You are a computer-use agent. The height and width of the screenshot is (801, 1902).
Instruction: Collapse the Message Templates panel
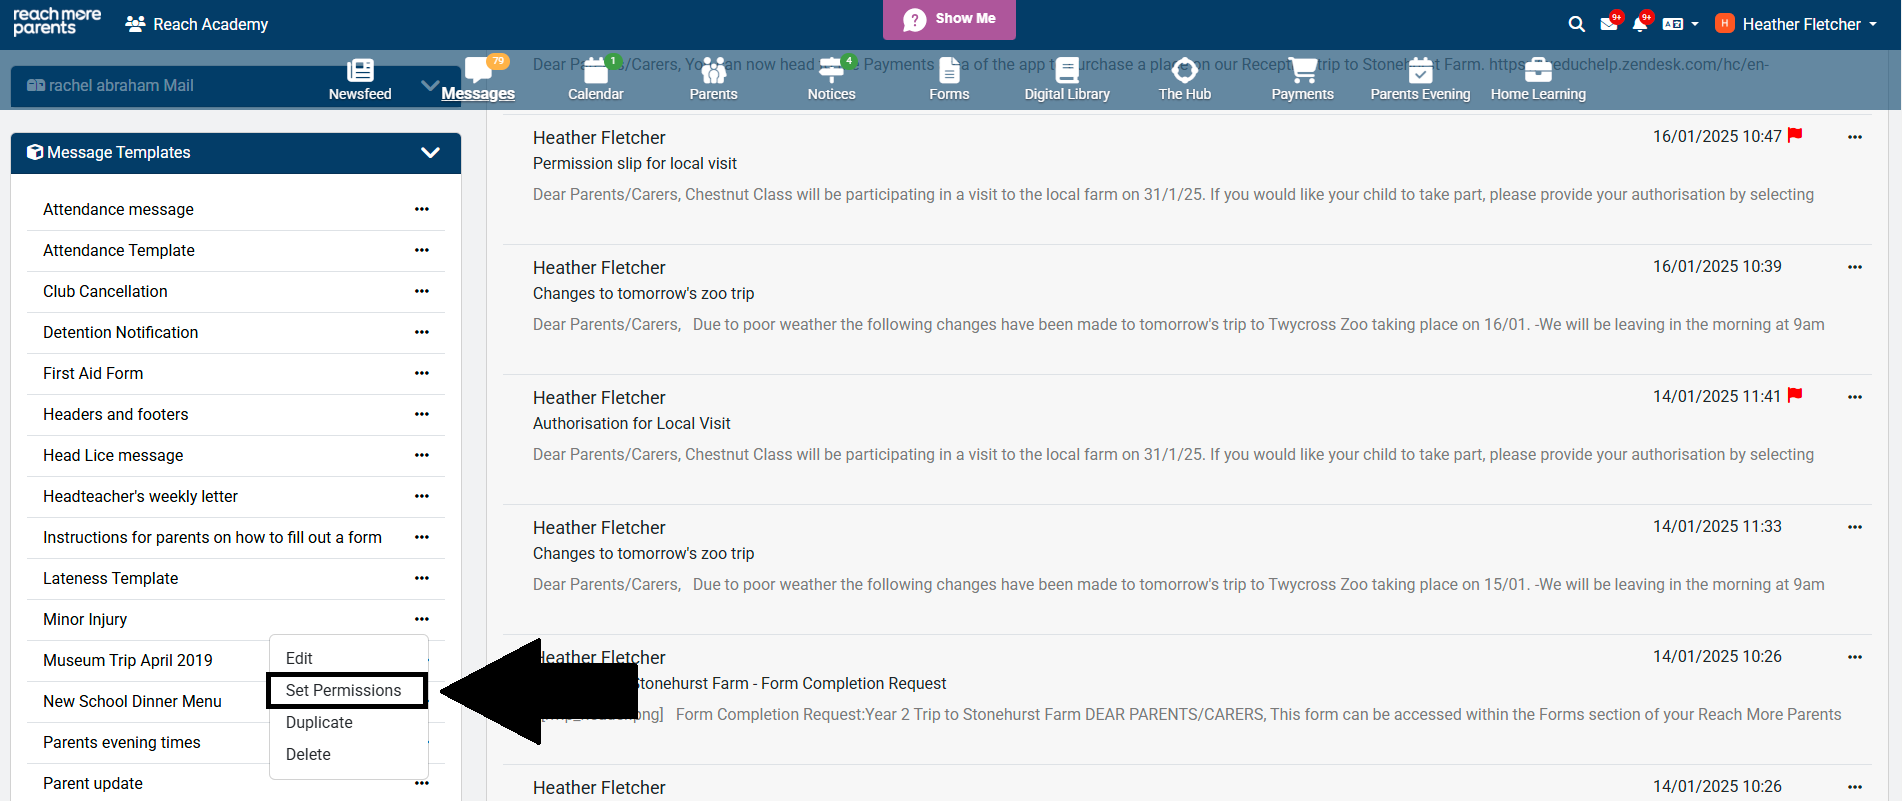point(430,153)
